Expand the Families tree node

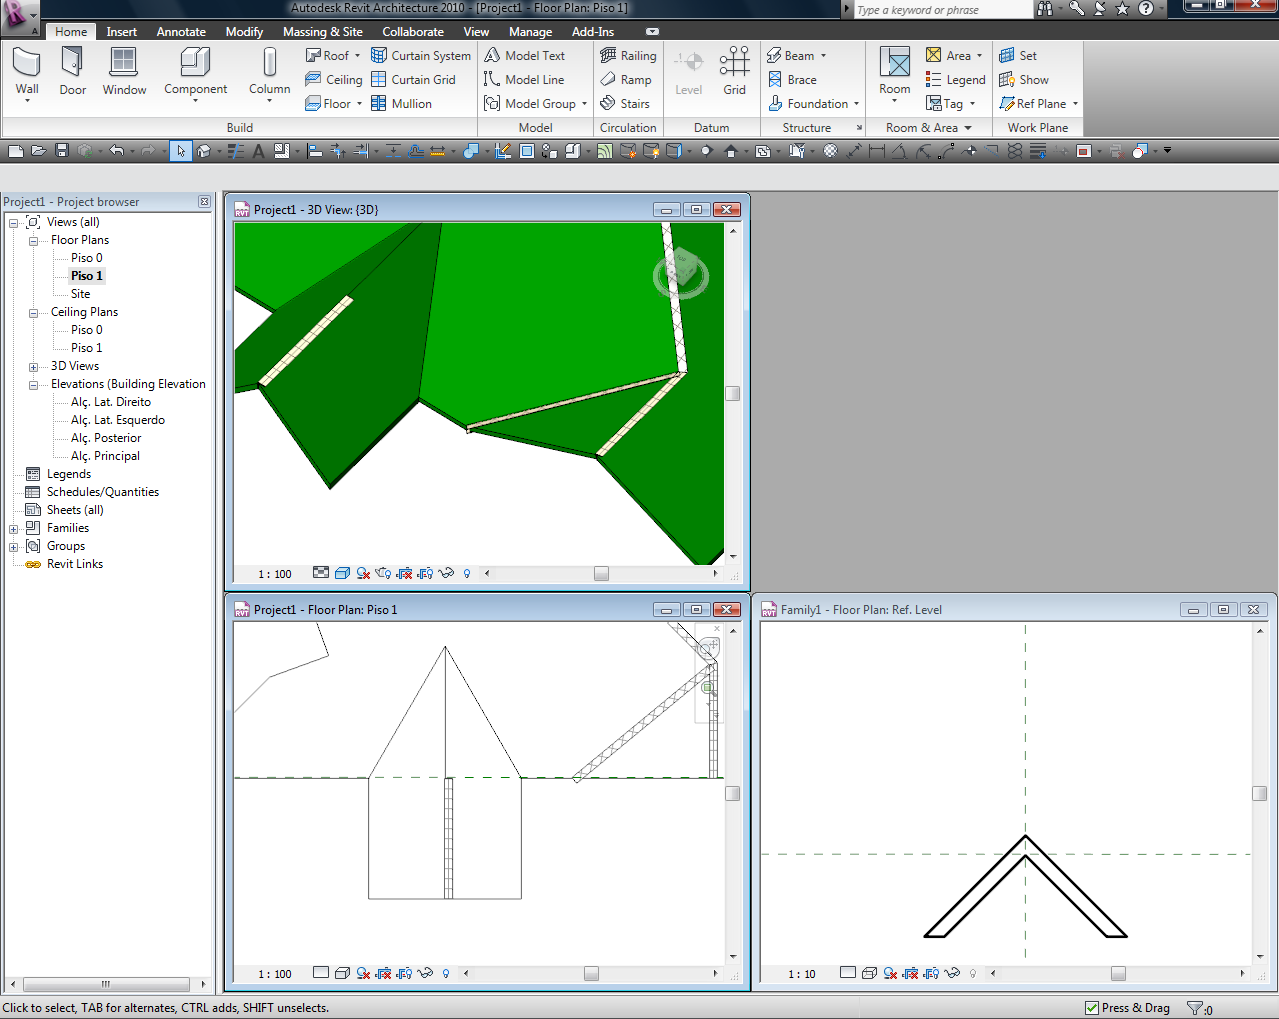(14, 529)
